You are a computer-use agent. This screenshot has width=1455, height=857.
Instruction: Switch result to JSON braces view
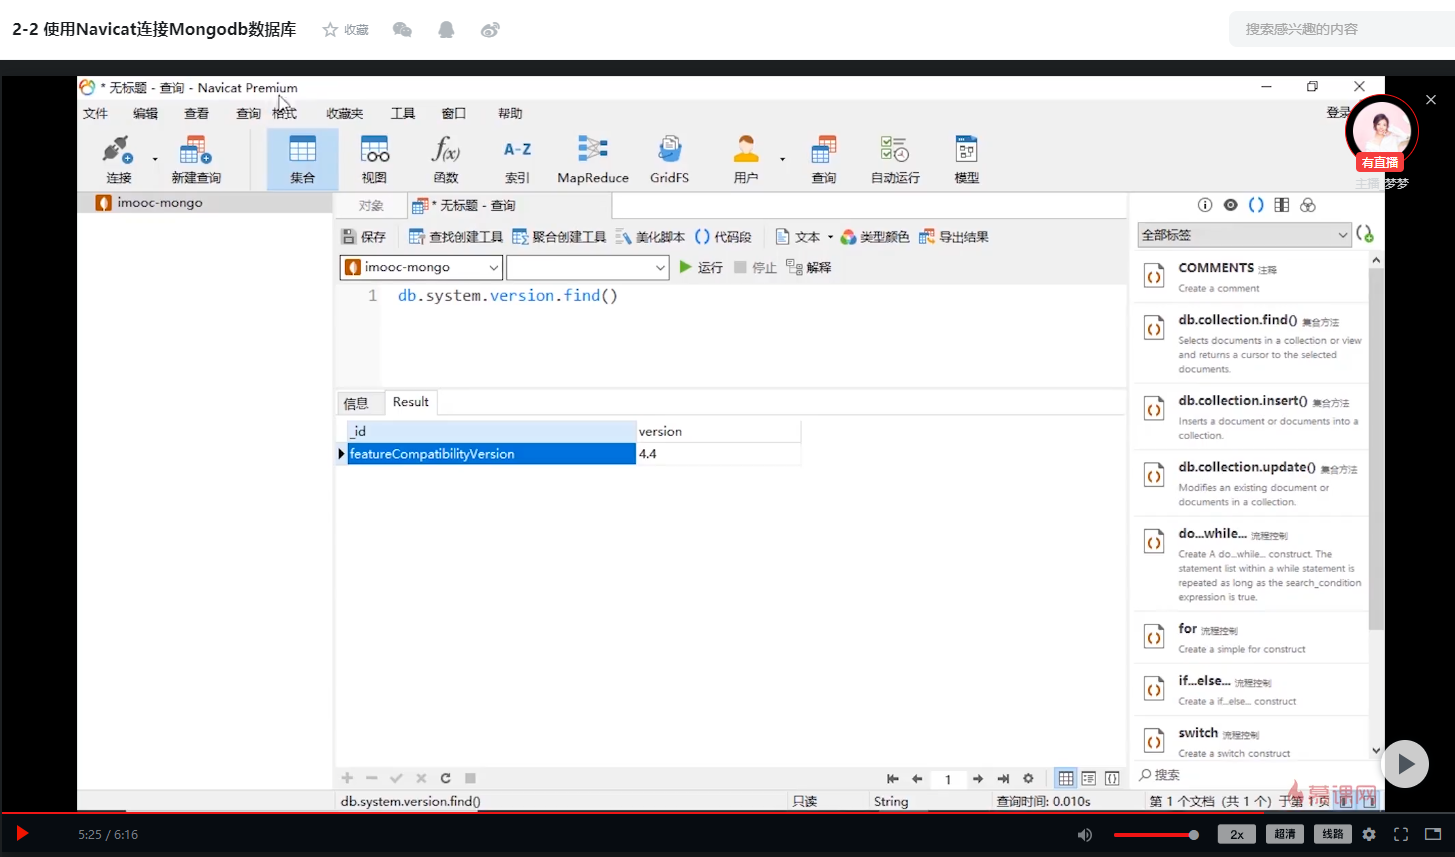(x=1111, y=779)
